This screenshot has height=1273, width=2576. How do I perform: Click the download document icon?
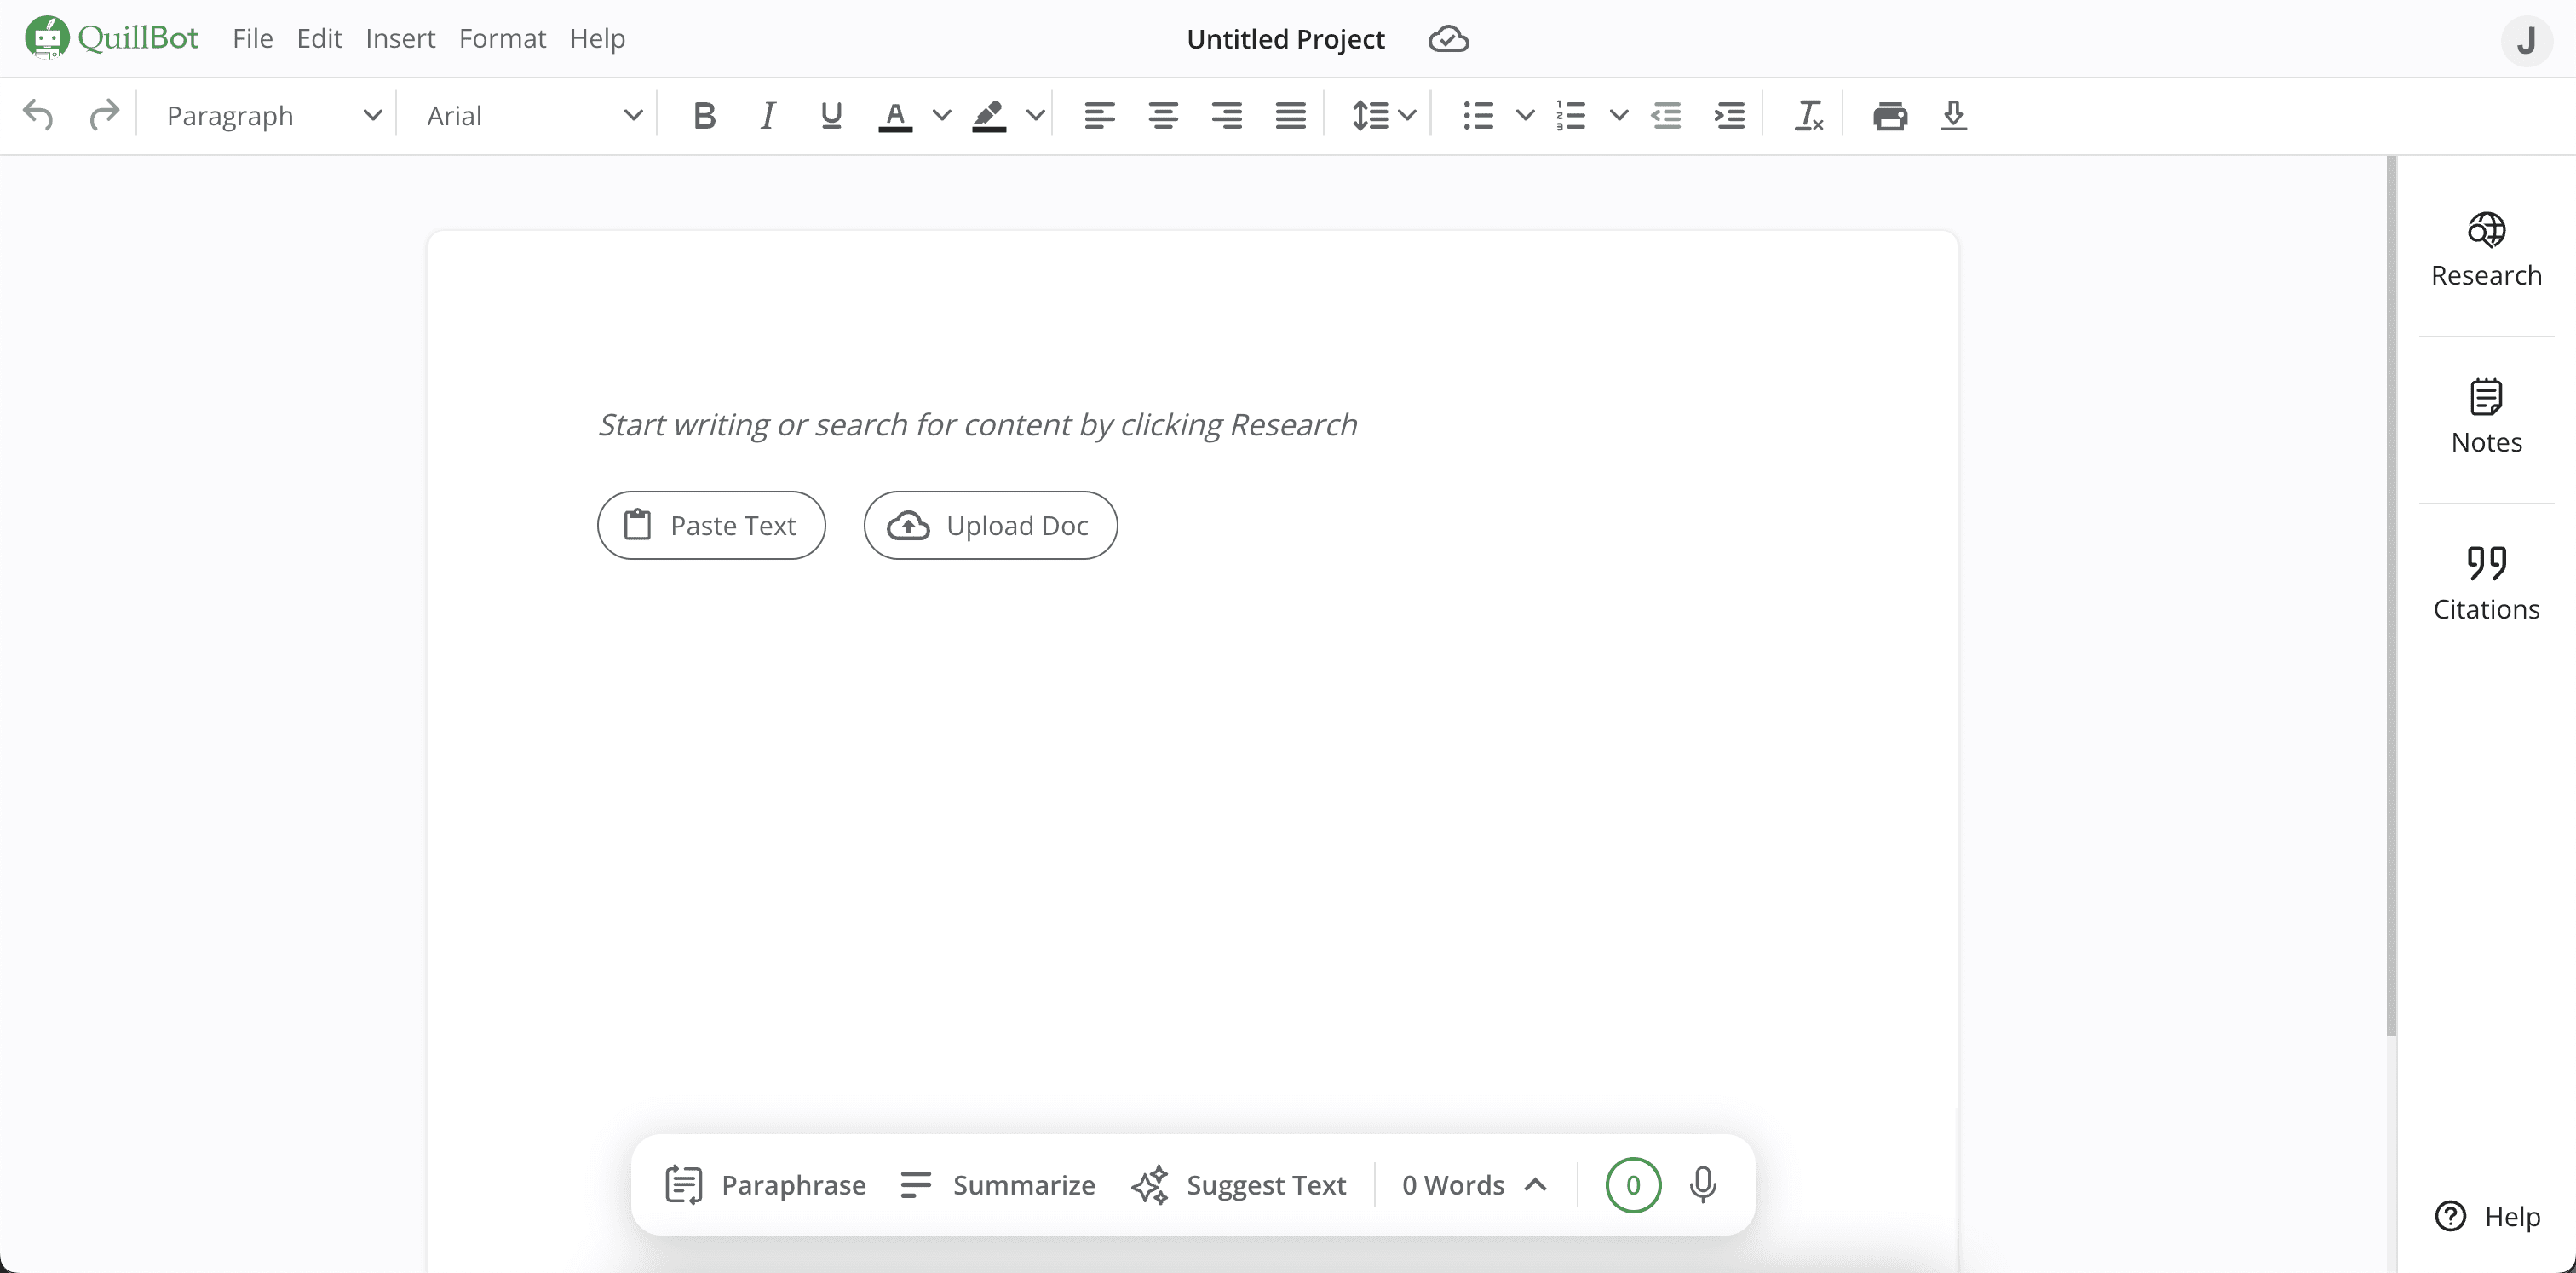[1953, 116]
